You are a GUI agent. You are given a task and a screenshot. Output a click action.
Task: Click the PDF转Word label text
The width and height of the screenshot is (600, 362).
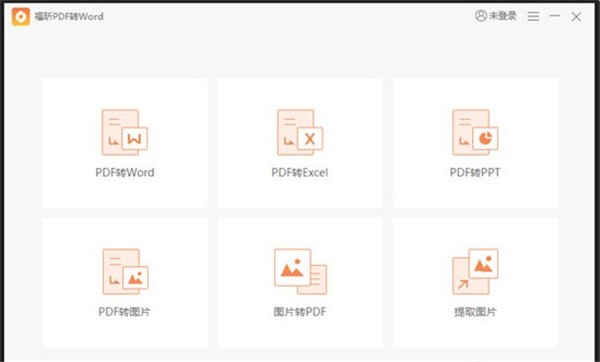[x=125, y=173]
